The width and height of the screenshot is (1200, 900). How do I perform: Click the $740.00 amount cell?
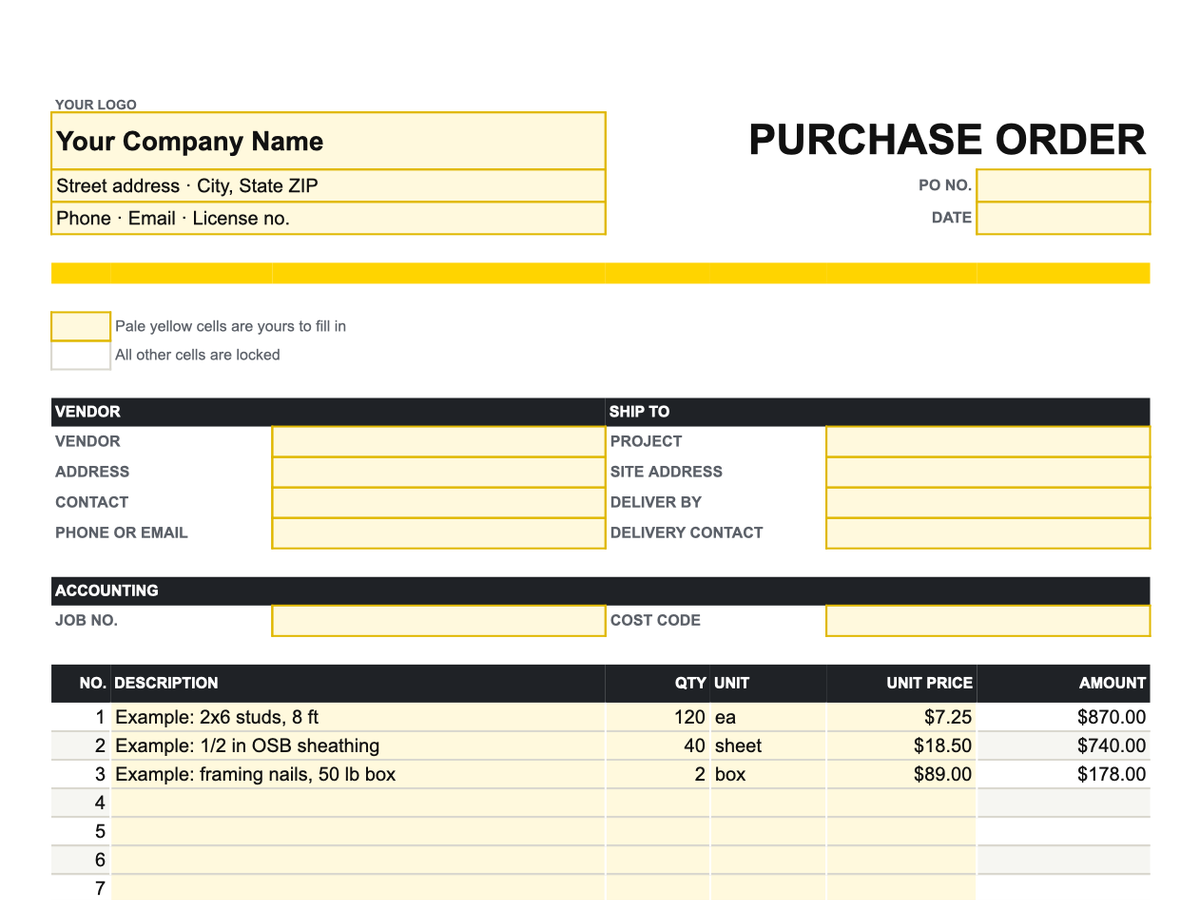click(x=1063, y=746)
